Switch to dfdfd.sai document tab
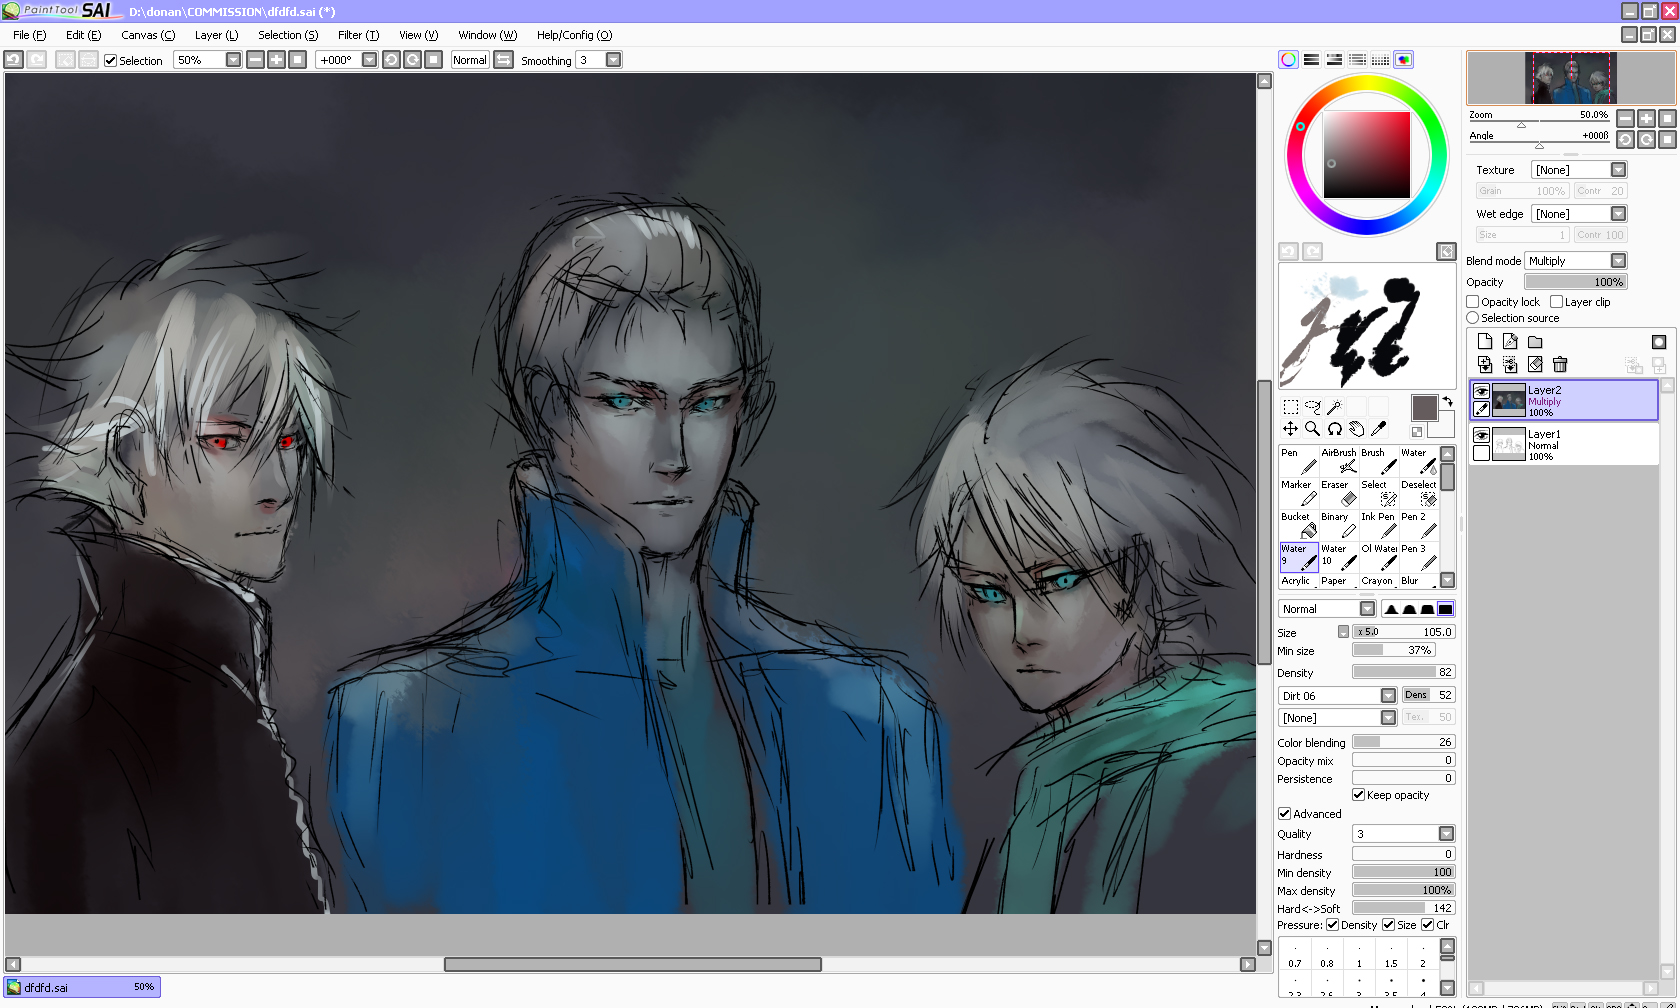Screen dimensions: 1680x1008 tap(82, 987)
